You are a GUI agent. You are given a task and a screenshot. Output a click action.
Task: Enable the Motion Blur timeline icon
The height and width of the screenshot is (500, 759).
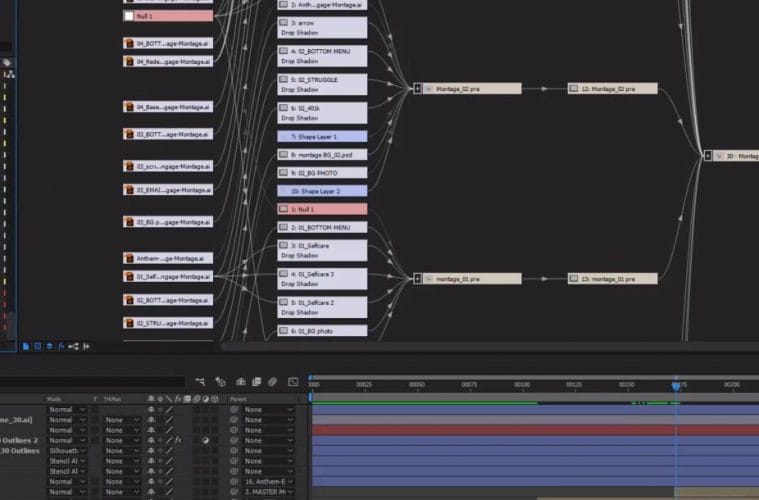[x=274, y=381]
